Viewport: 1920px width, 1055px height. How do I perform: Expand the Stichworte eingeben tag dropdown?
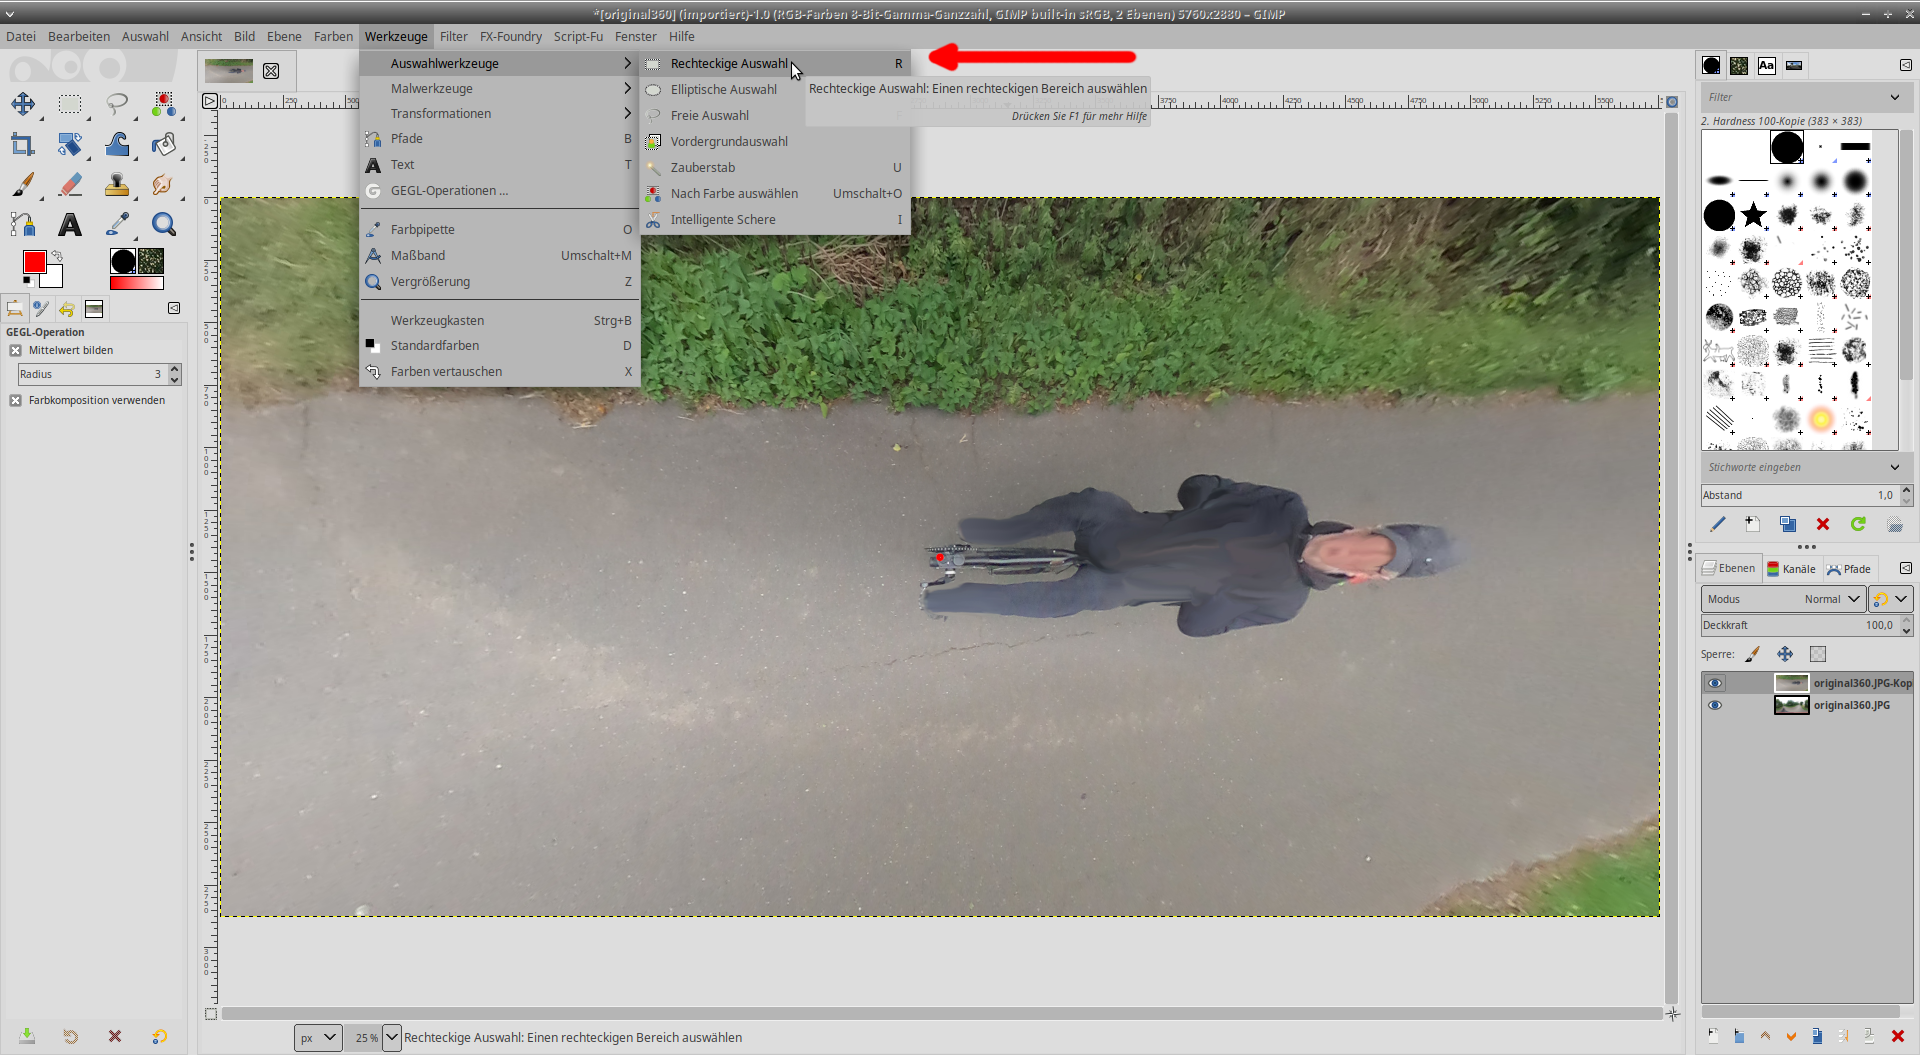pos(1894,467)
